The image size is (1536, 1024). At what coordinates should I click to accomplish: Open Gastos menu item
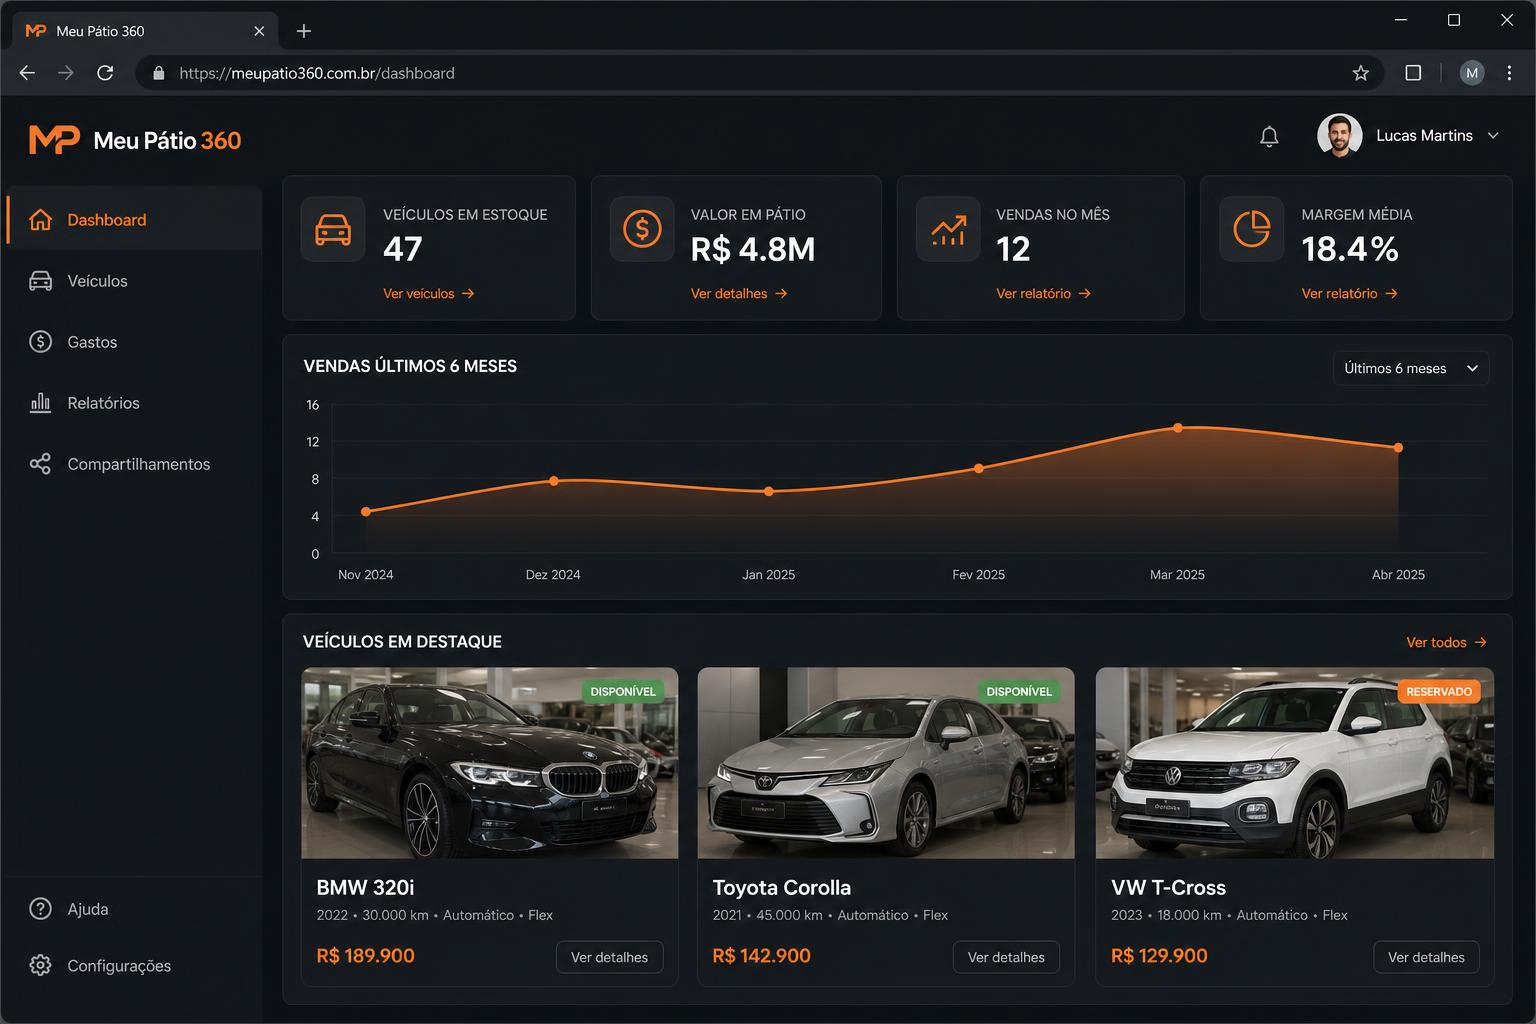point(132,342)
